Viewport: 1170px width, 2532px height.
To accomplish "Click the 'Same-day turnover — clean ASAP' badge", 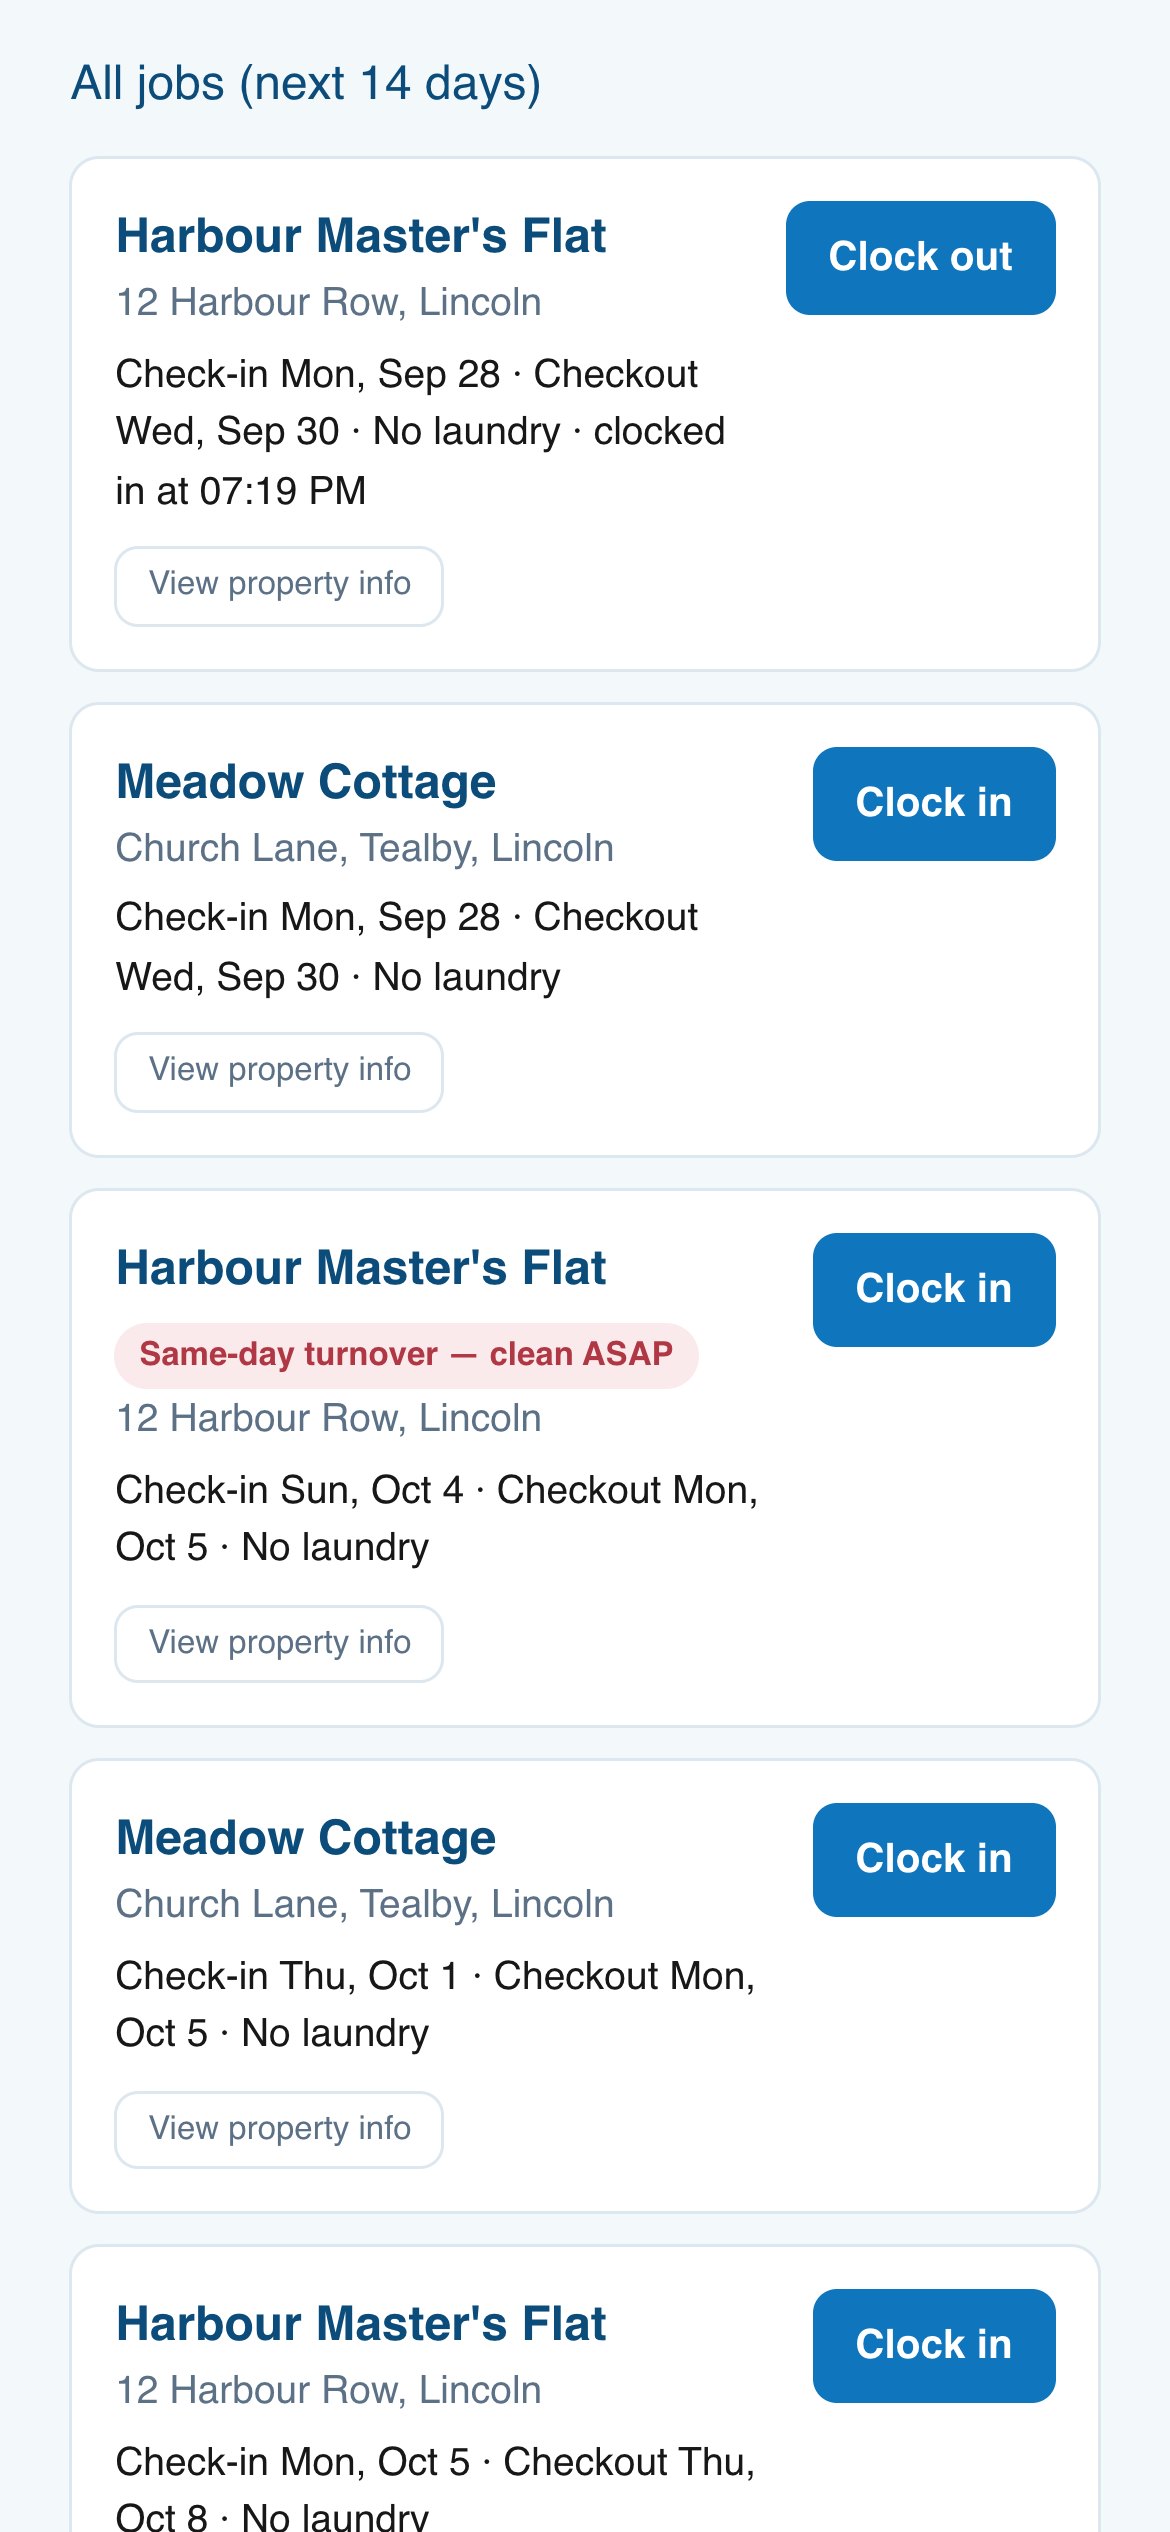I will pos(406,1355).
